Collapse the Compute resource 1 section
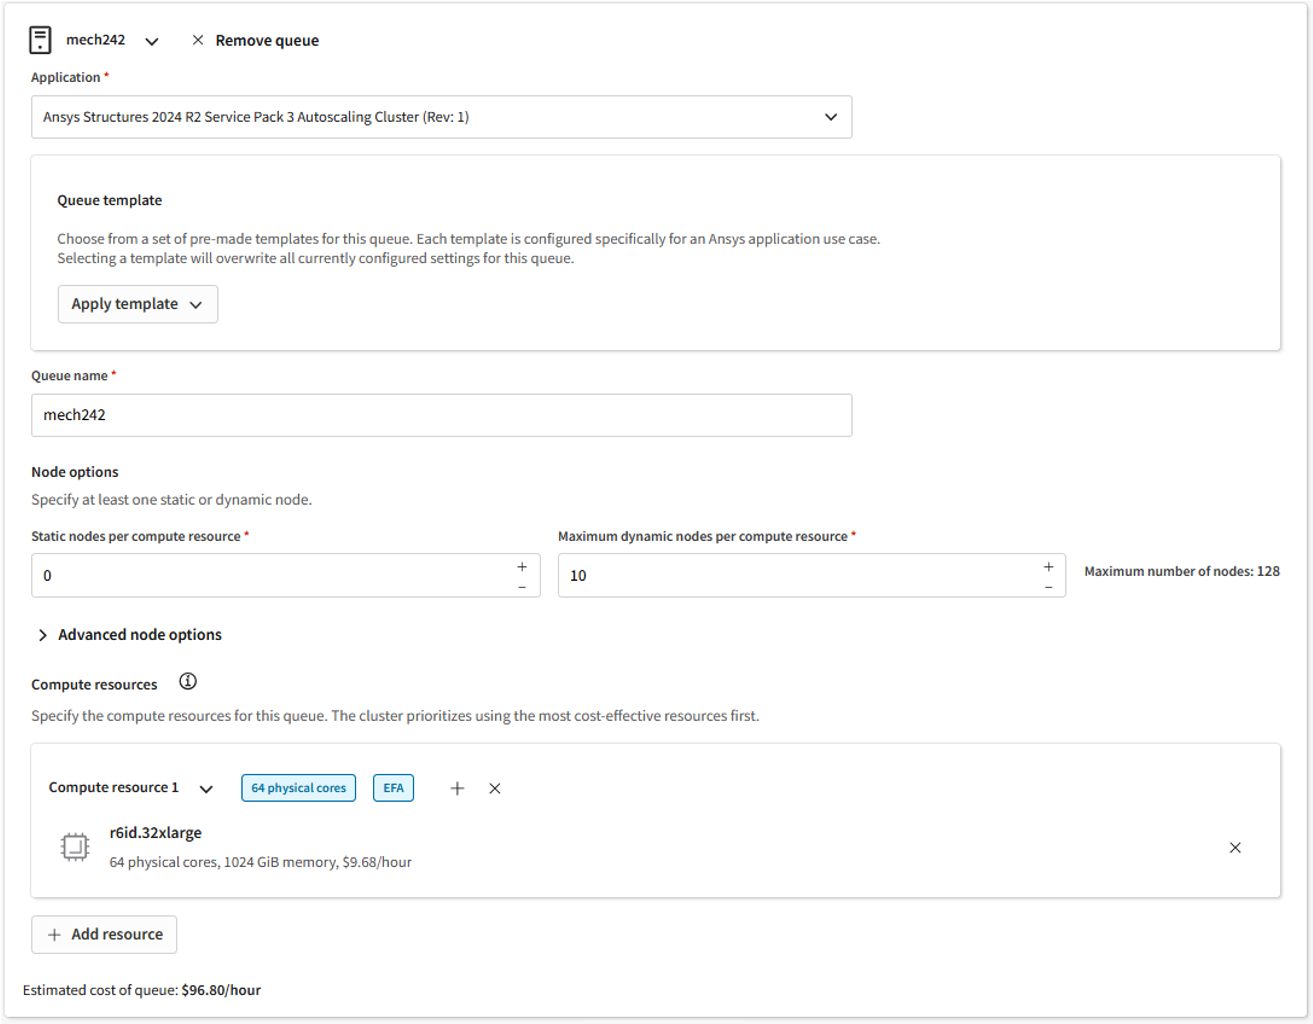Screen dimensions: 1313x1024 click(x=206, y=789)
